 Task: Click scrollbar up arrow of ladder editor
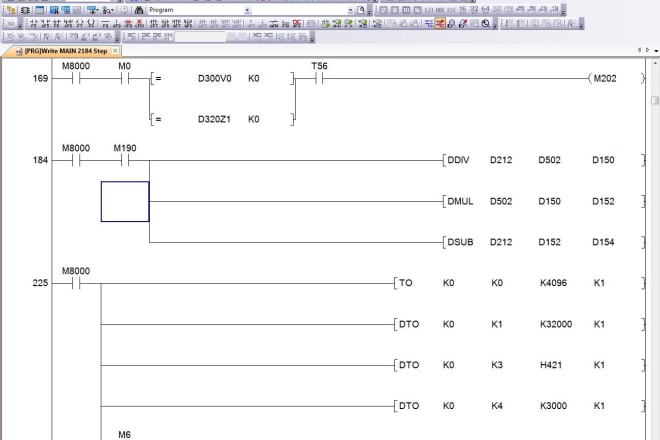tap(655, 63)
